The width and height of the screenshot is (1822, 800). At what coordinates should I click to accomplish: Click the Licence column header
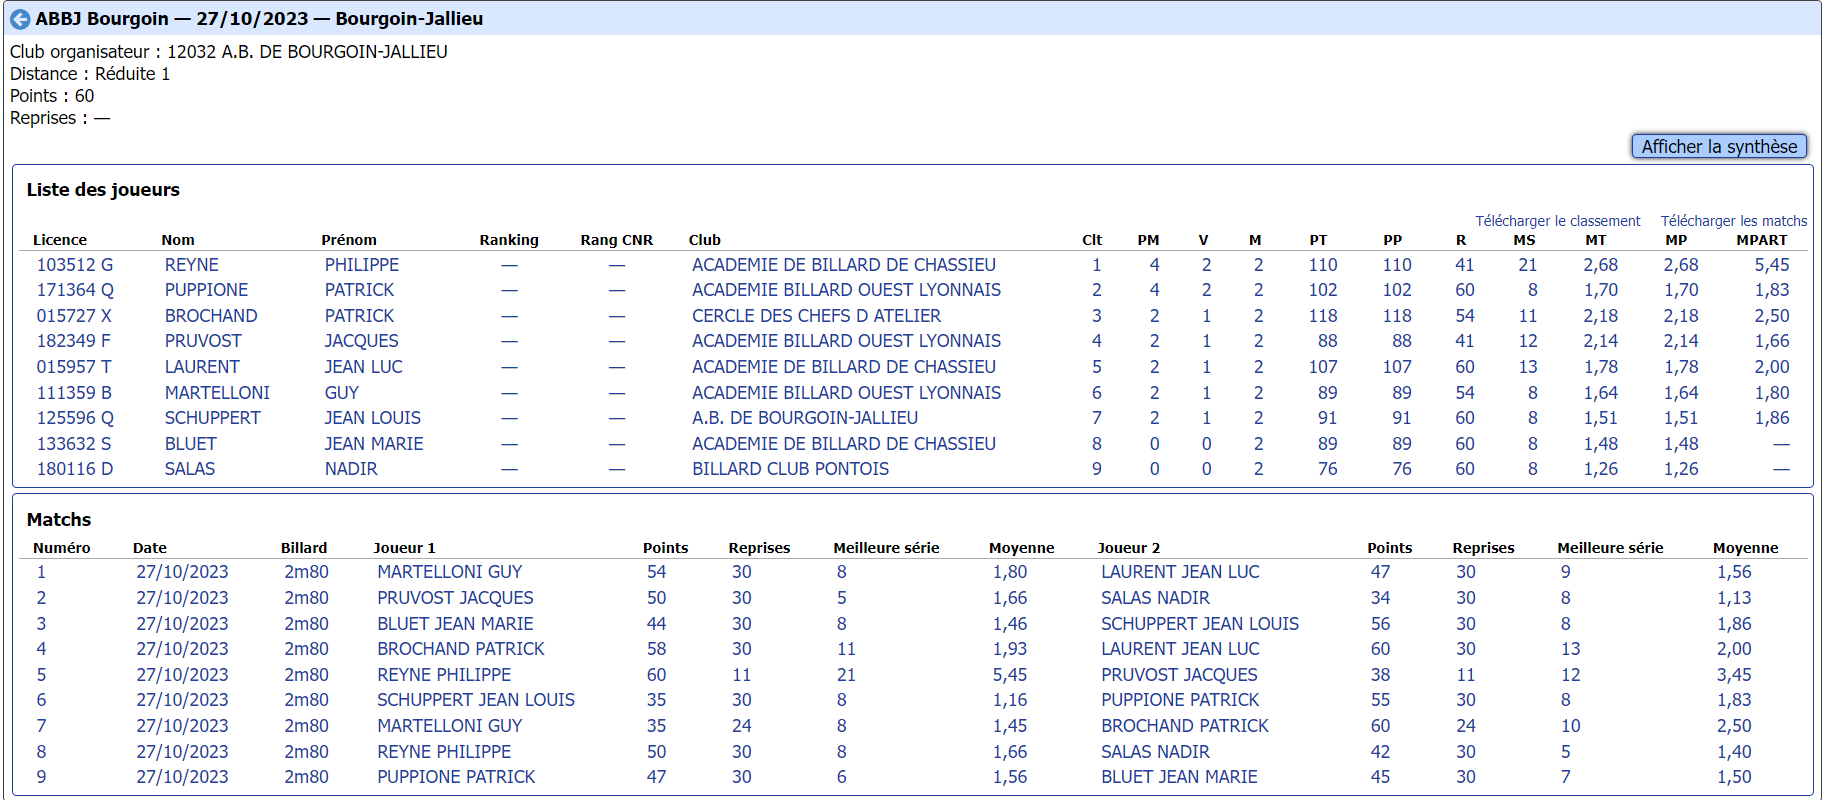click(60, 240)
